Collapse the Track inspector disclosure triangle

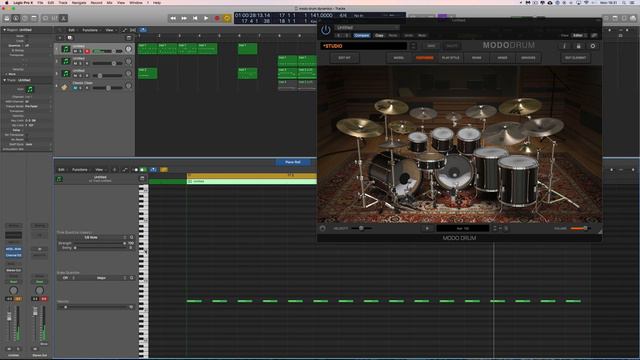(4, 80)
